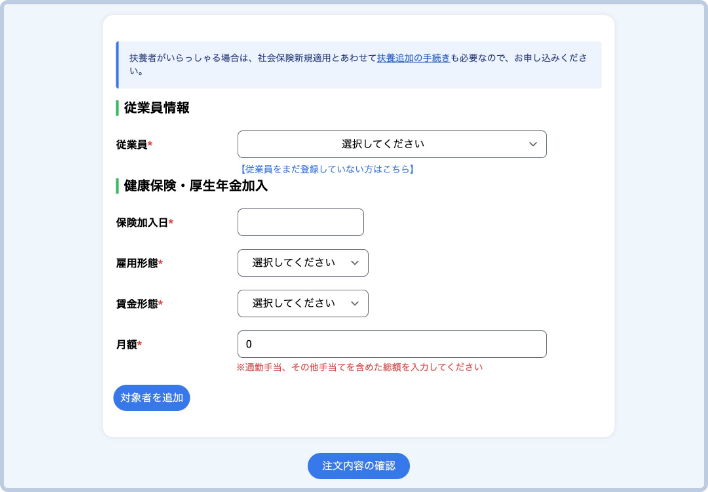This screenshot has width=708, height=492.
Task: Click the 従業員 field label
Action: click(132, 145)
